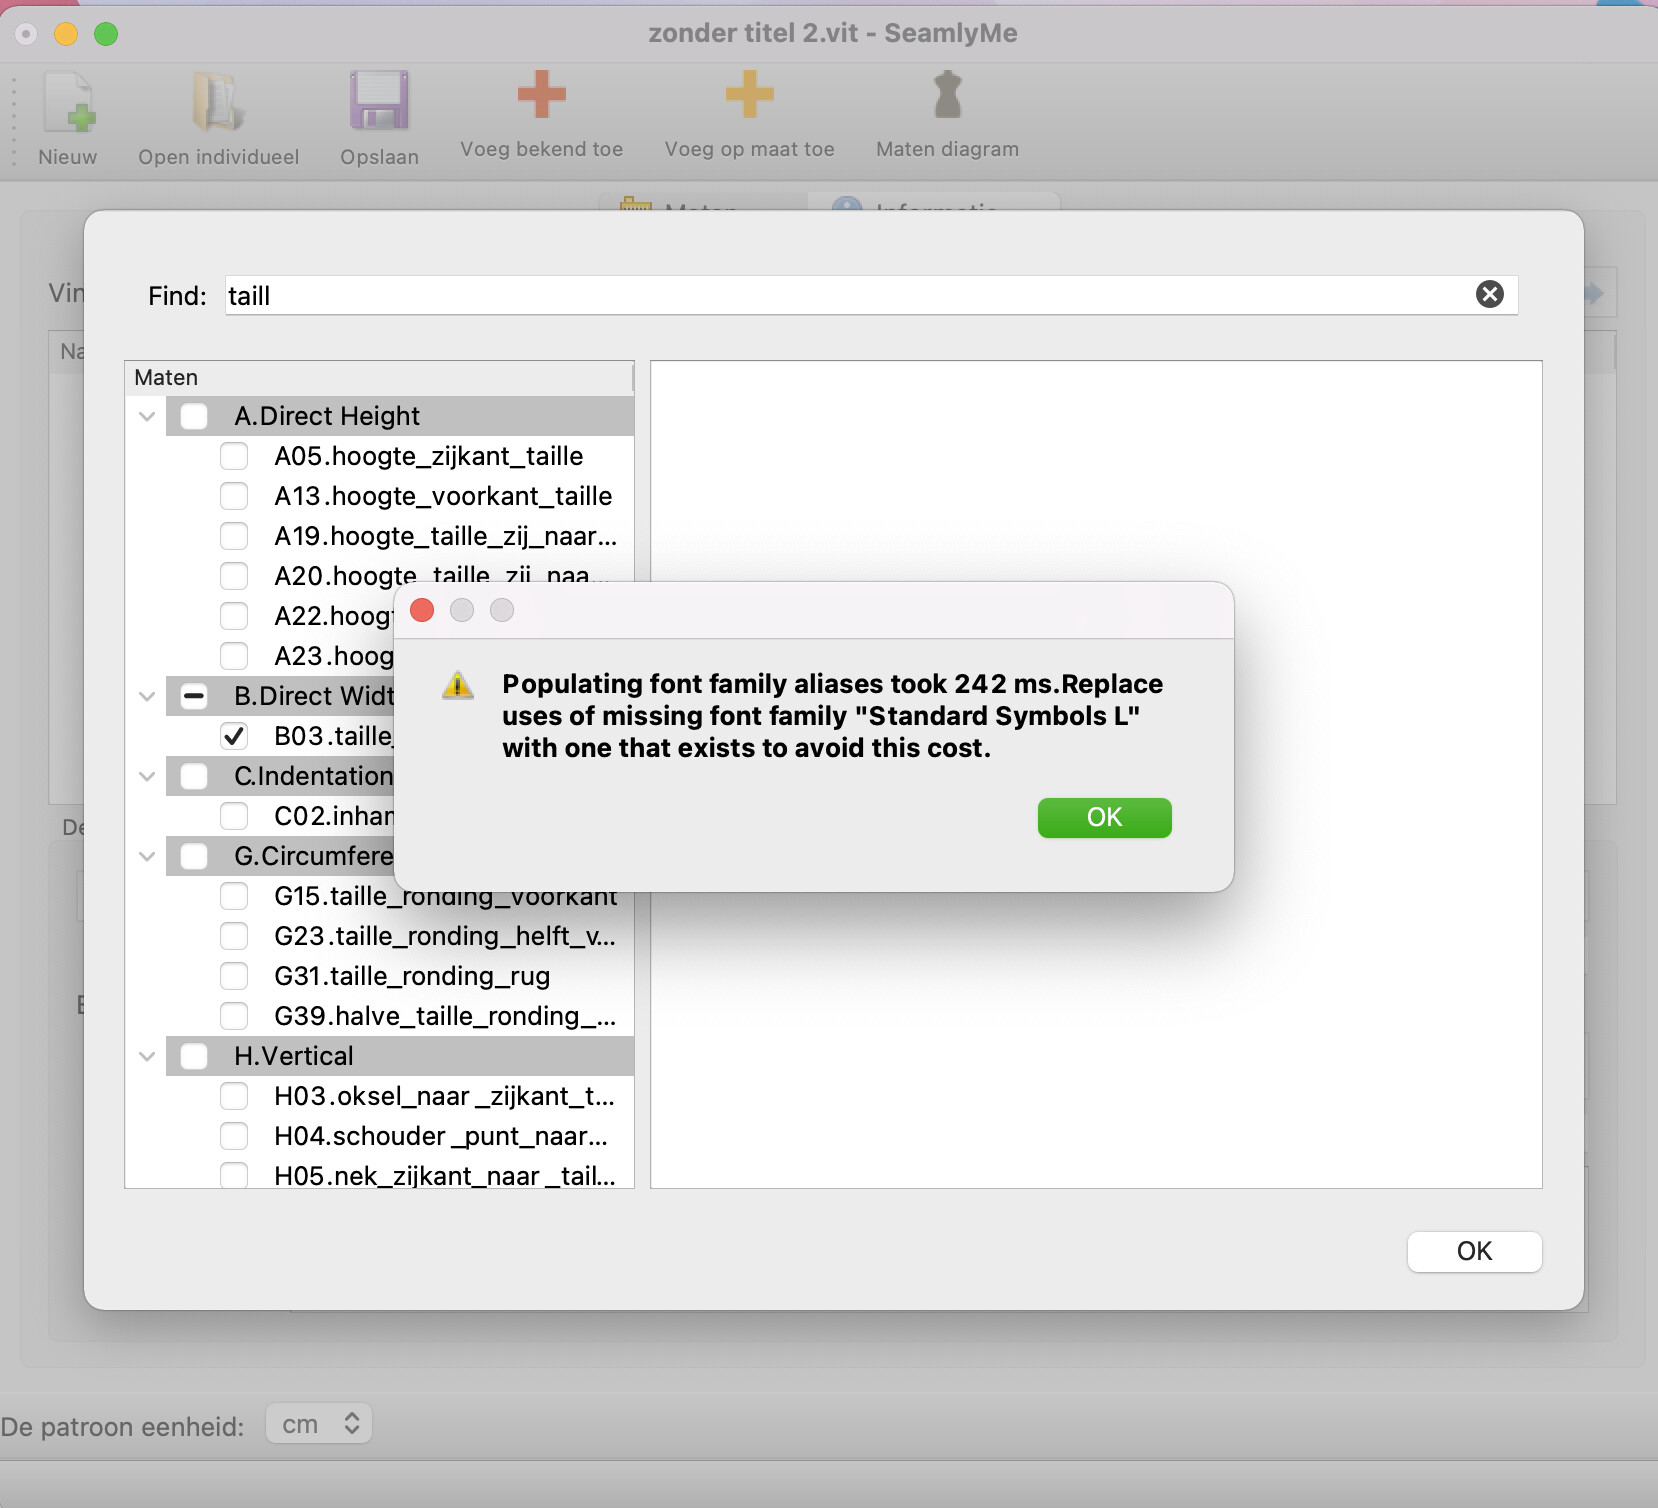This screenshot has height=1508, width=1658.
Task: Enable the G31.taille_ronding_rug checkbox
Action: [x=234, y=976]
